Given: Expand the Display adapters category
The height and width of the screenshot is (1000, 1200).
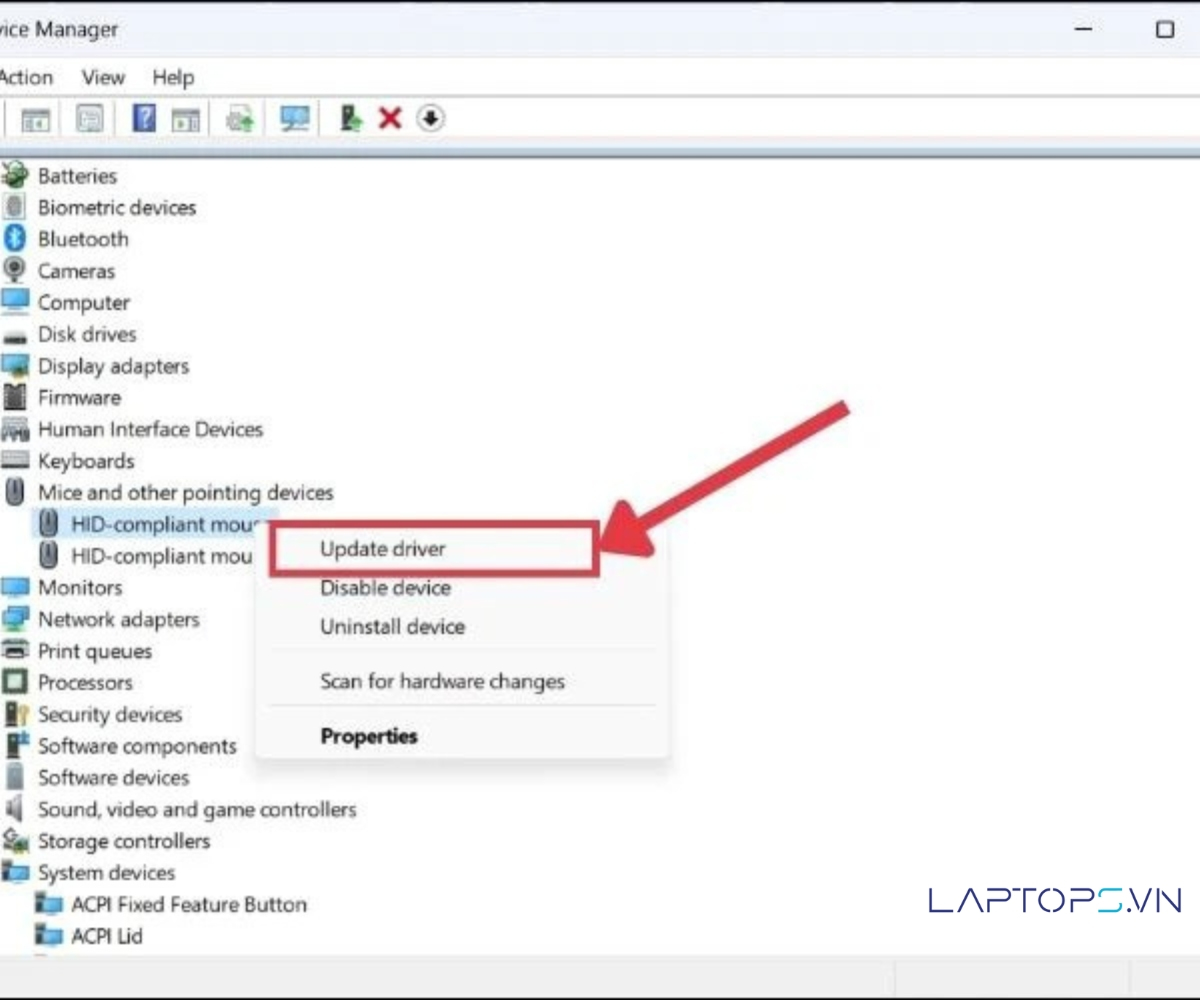Looking at the screenshot, I should 113,366.
